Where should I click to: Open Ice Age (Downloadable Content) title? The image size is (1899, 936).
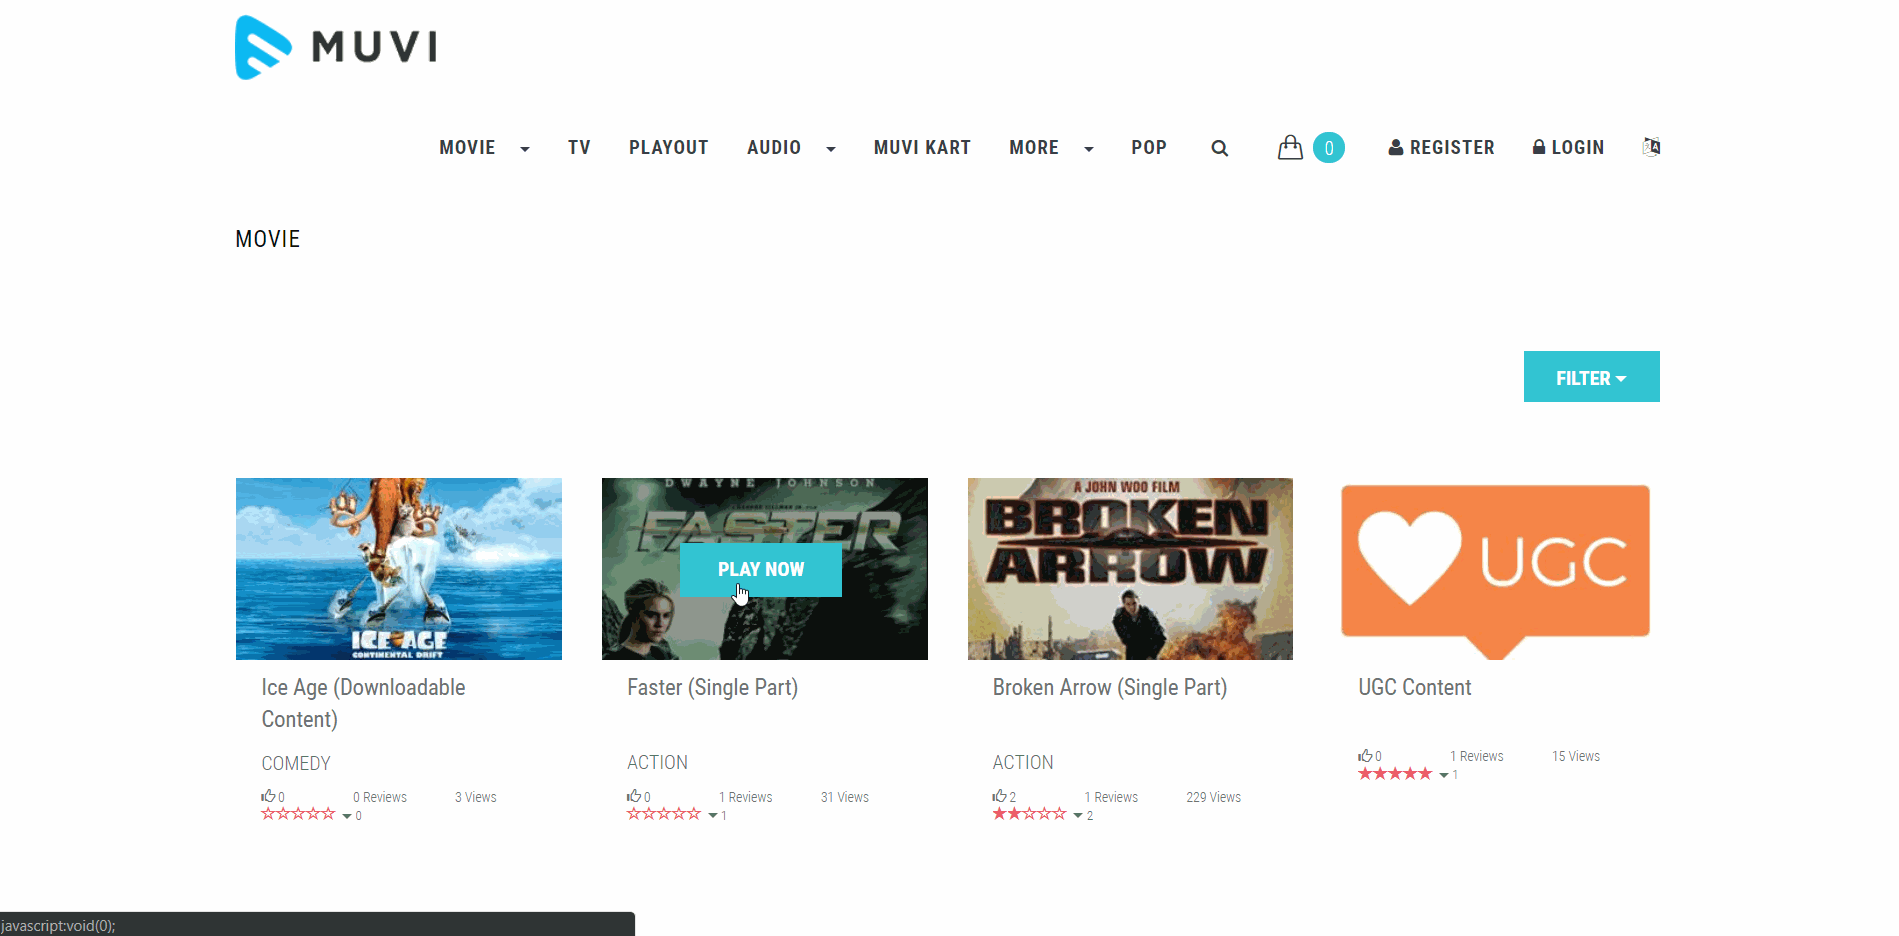pos(363,703)
